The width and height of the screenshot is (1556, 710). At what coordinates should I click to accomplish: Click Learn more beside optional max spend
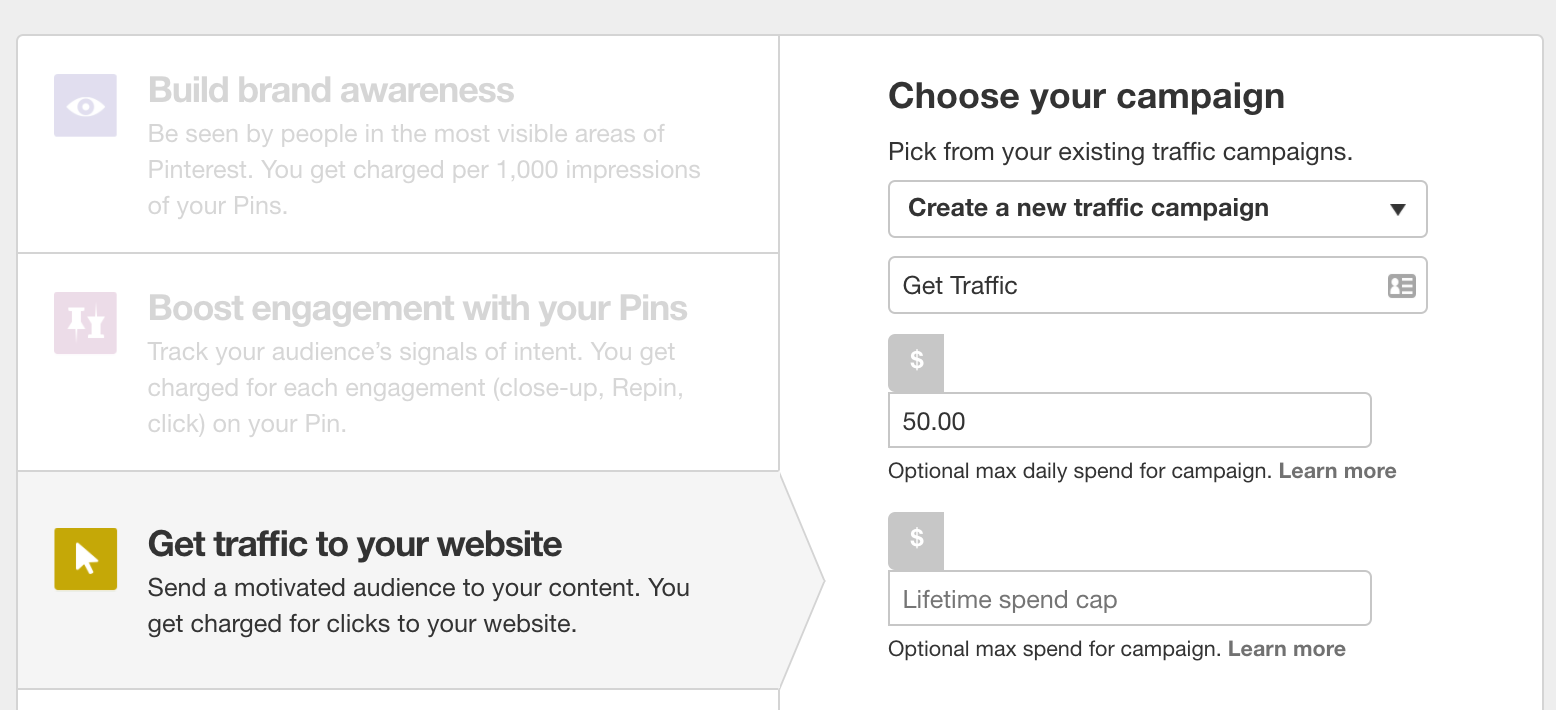pyautogui.click(x=1286, y=648)
